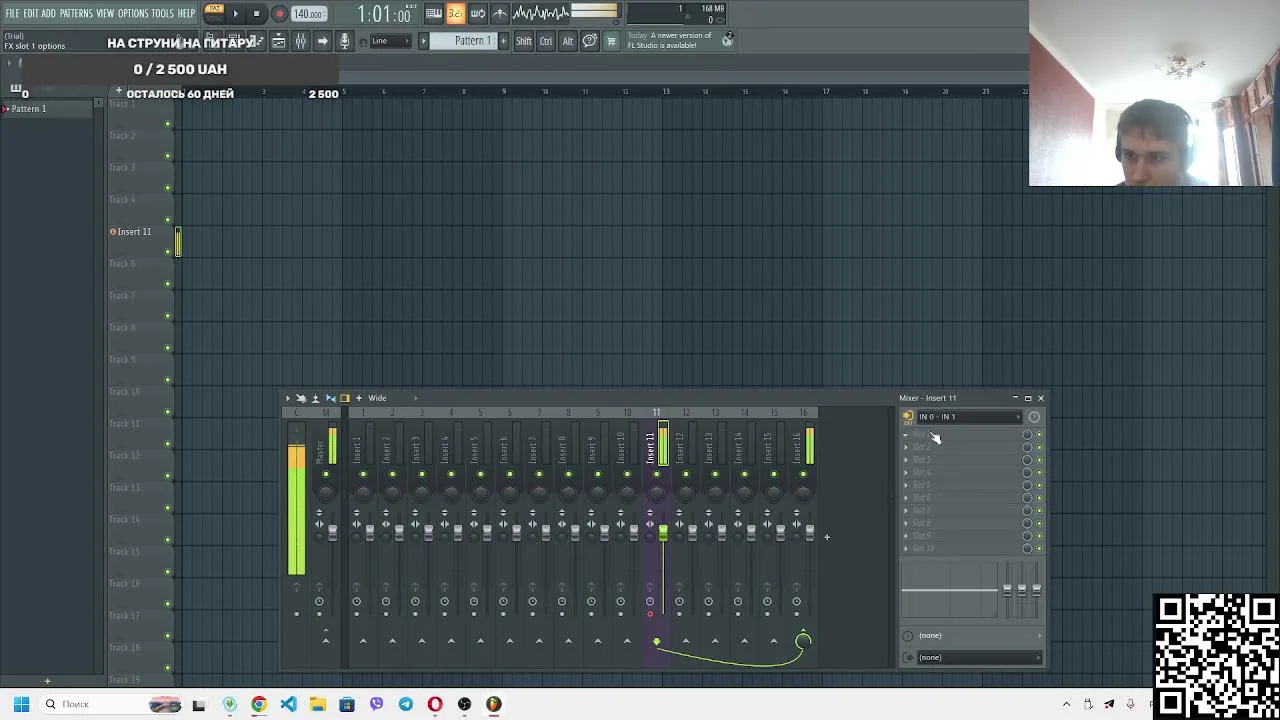Open the FILE menu
1280x720 pixels.
click(x=12, y=13)
